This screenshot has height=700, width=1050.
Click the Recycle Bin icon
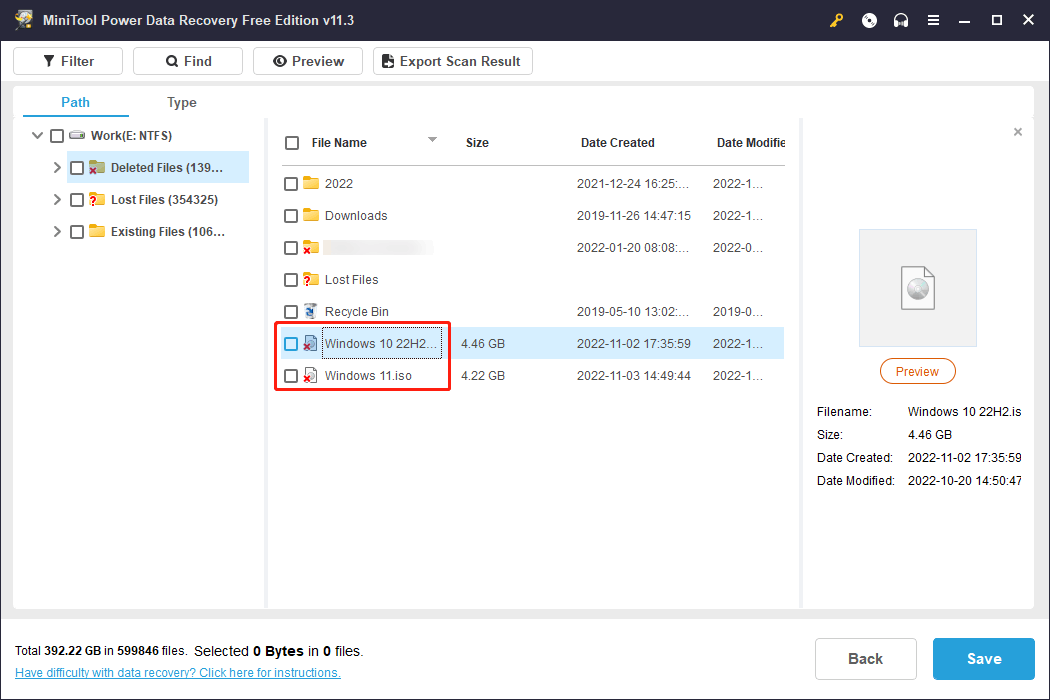coord(311,311)
